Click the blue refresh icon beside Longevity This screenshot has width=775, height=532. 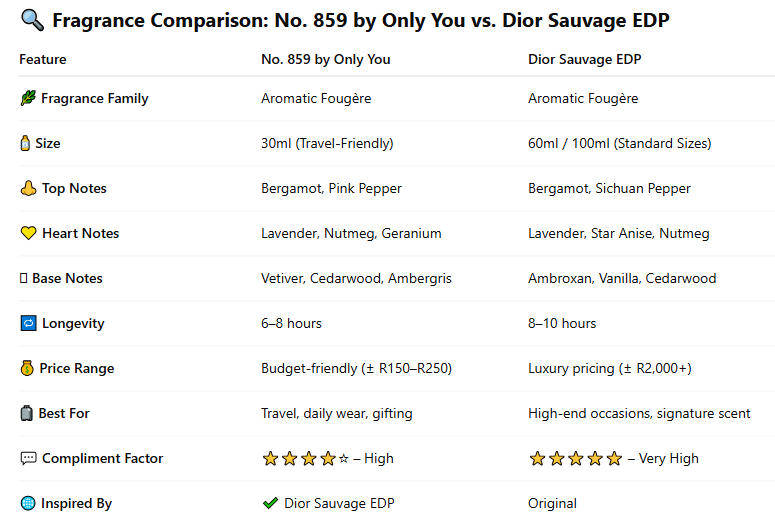[28, 323]
